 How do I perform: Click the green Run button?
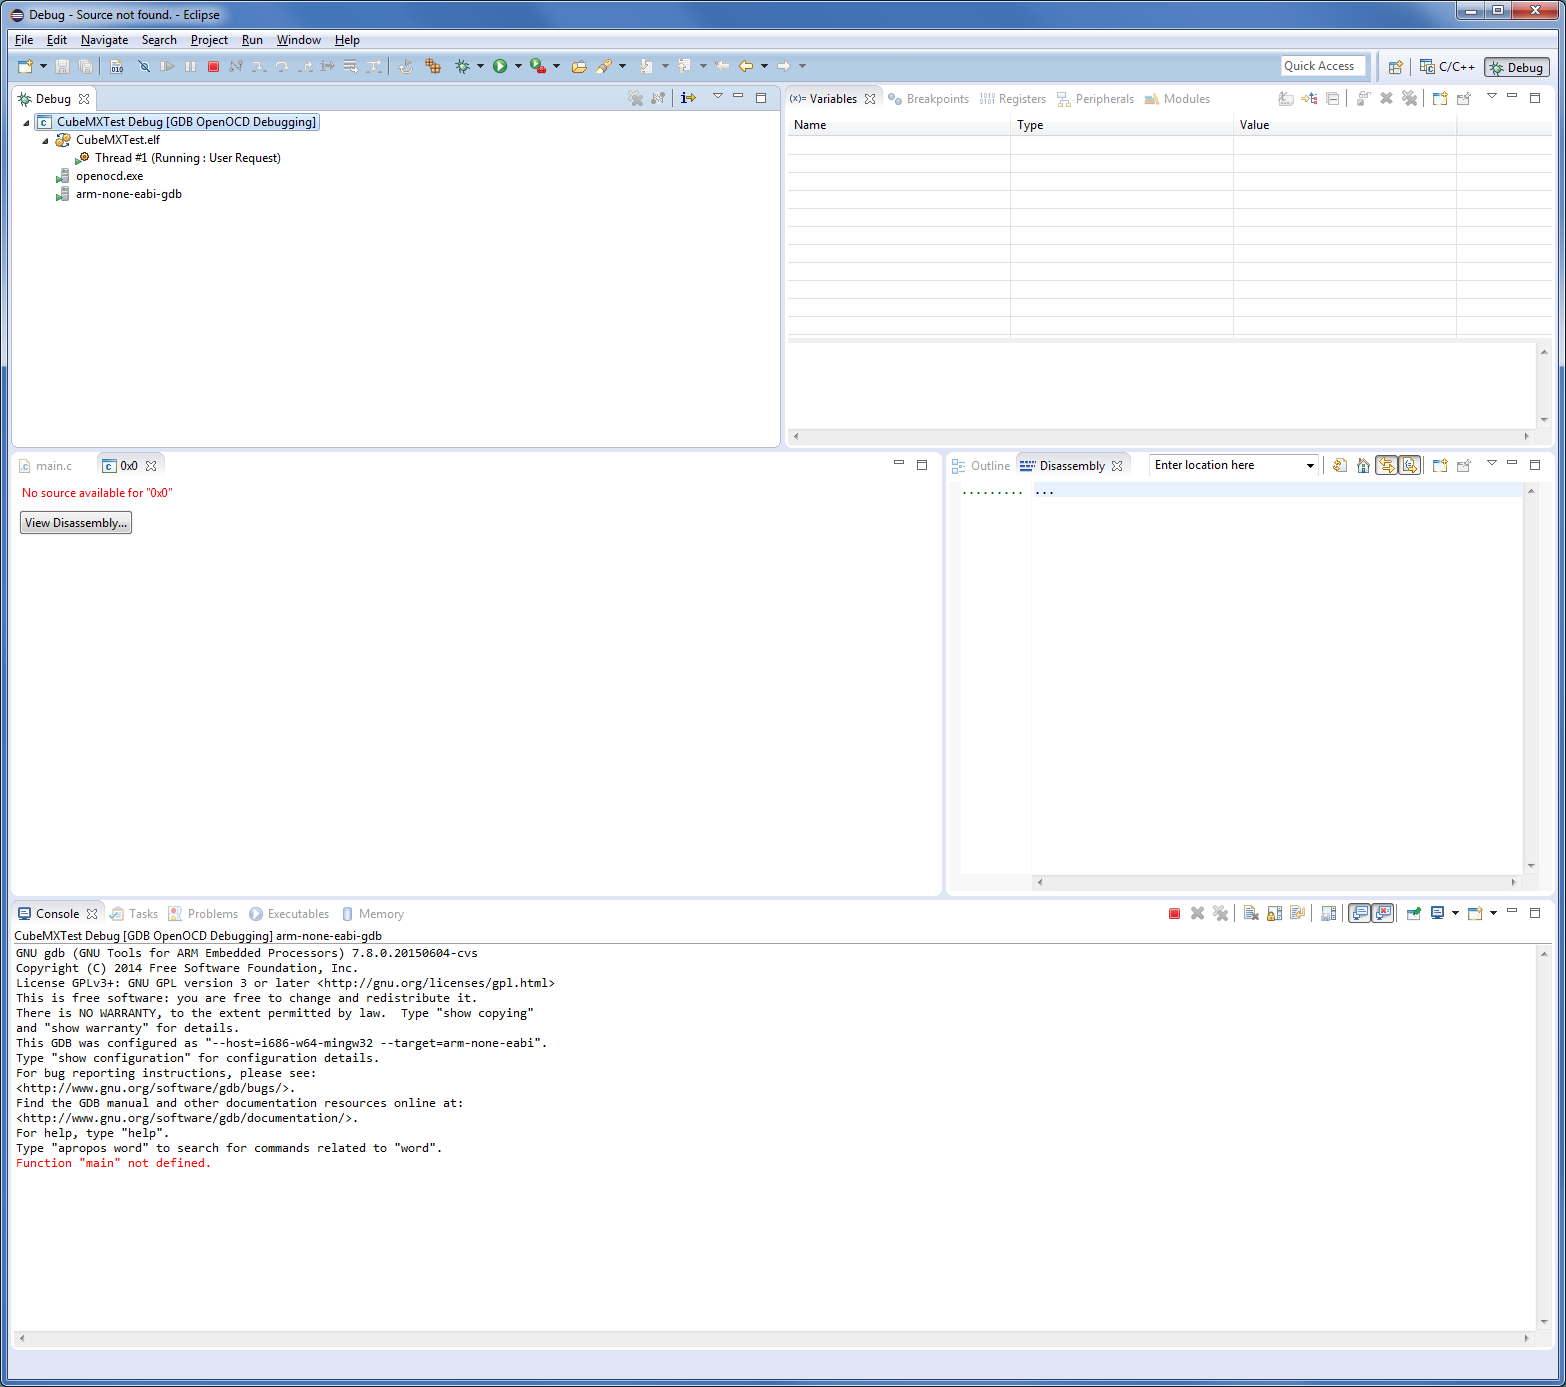point(500,66)
